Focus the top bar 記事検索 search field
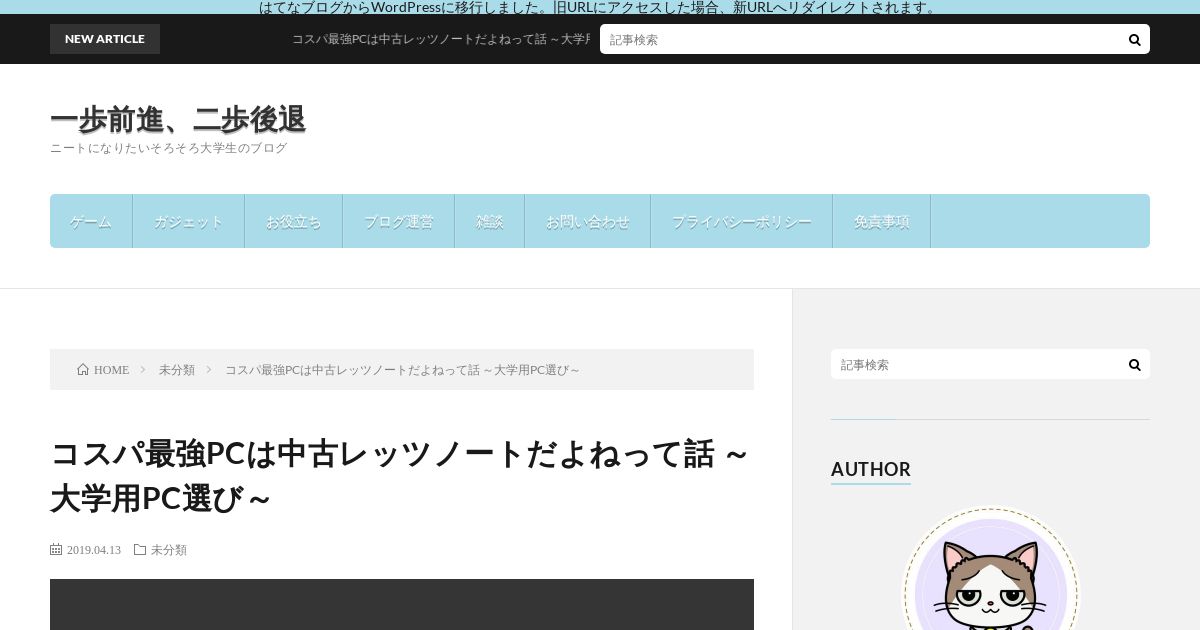 pos(860,39)
